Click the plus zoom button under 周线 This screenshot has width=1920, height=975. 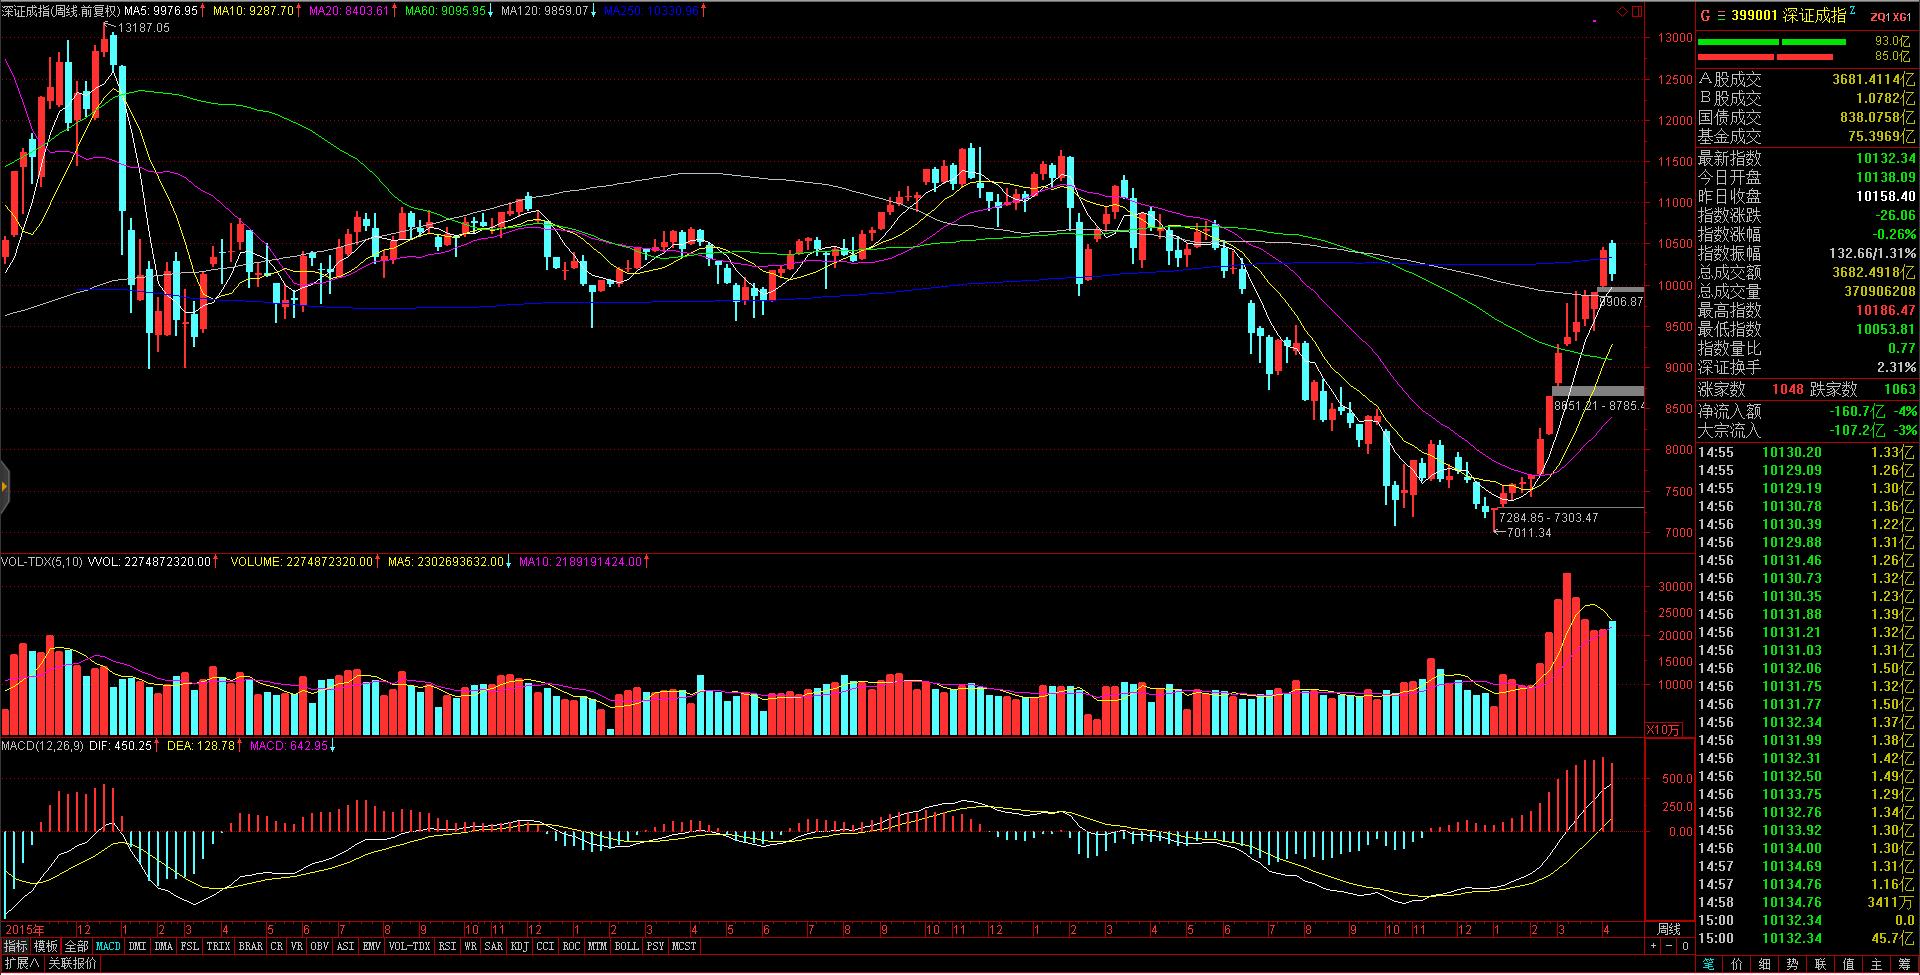pos(1653,945)
